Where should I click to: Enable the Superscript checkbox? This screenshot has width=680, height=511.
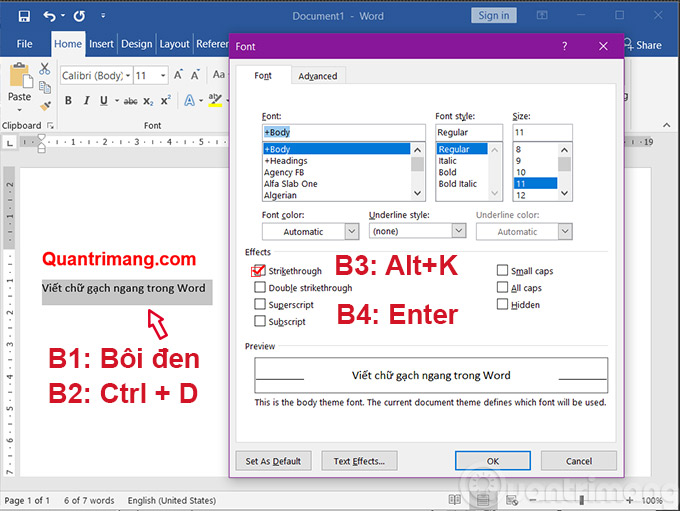coord(260,304)
